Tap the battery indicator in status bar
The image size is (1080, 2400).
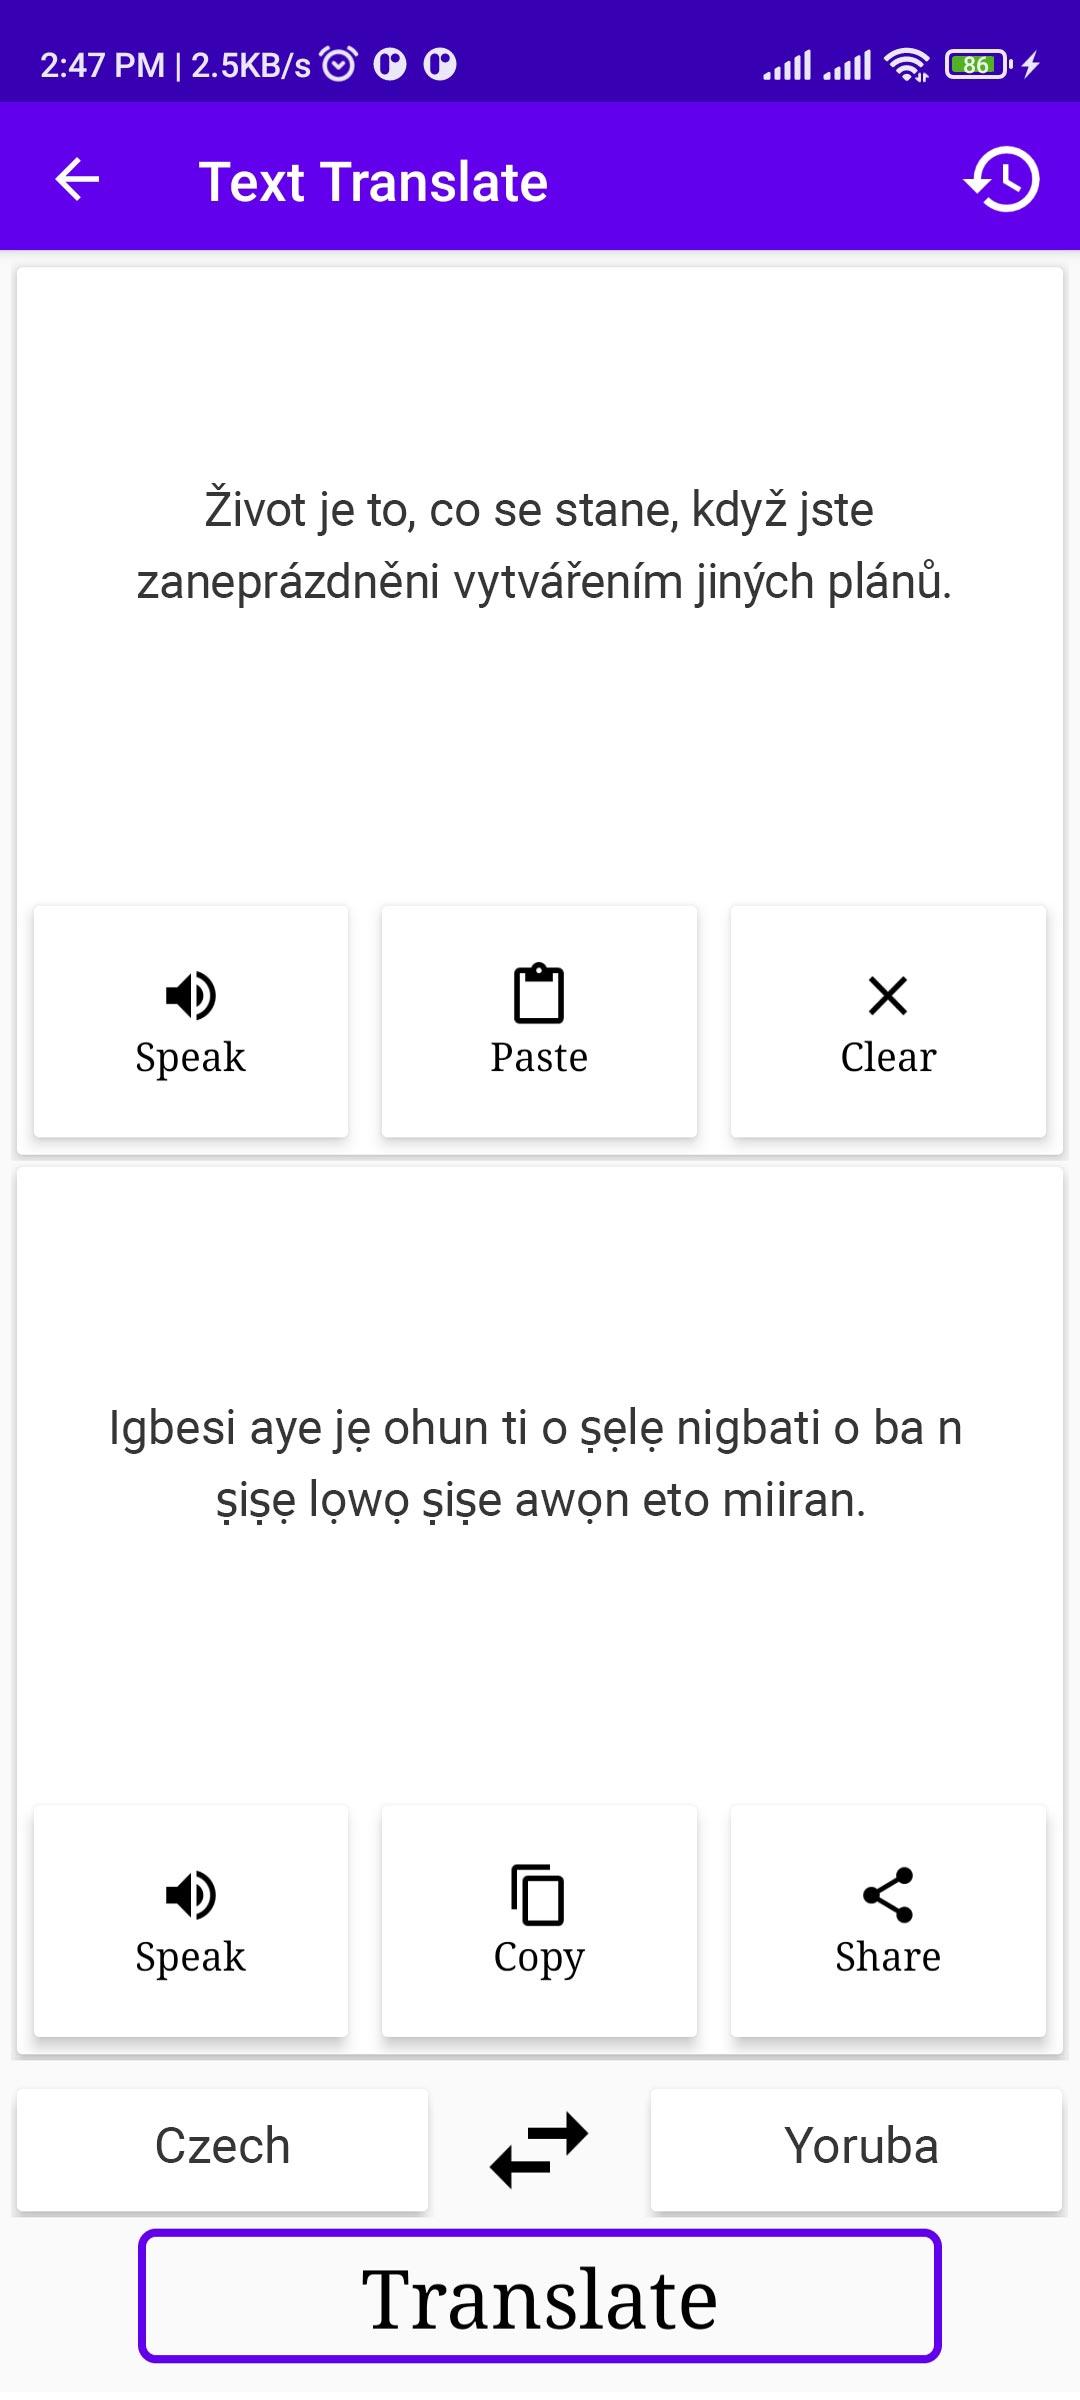pos(977,65)
